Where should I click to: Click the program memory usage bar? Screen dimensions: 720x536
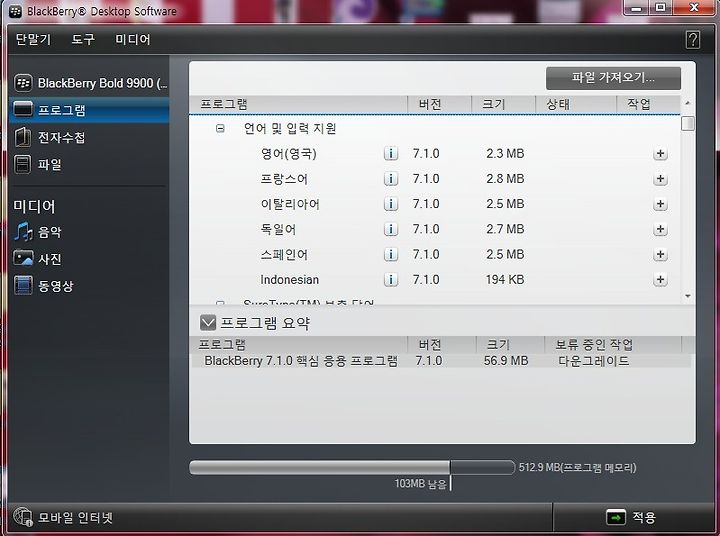pos(352,468)
